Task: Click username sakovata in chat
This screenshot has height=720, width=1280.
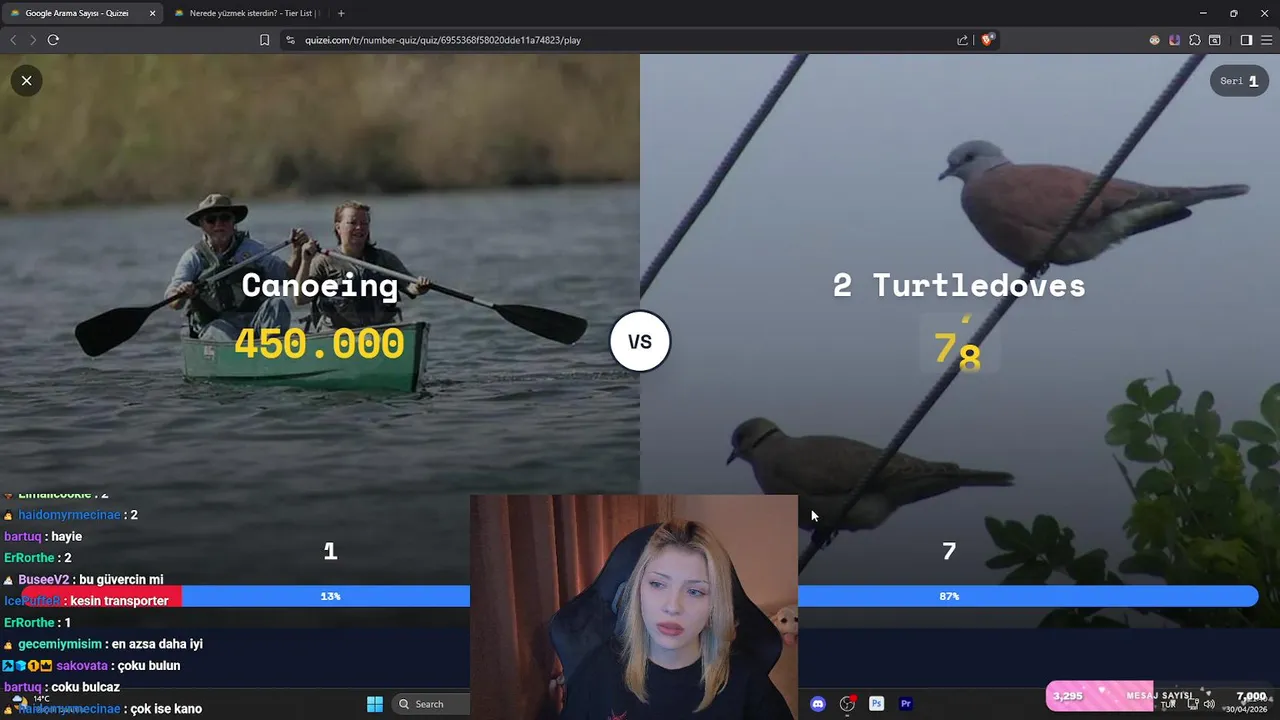Action: click(82, 666)
